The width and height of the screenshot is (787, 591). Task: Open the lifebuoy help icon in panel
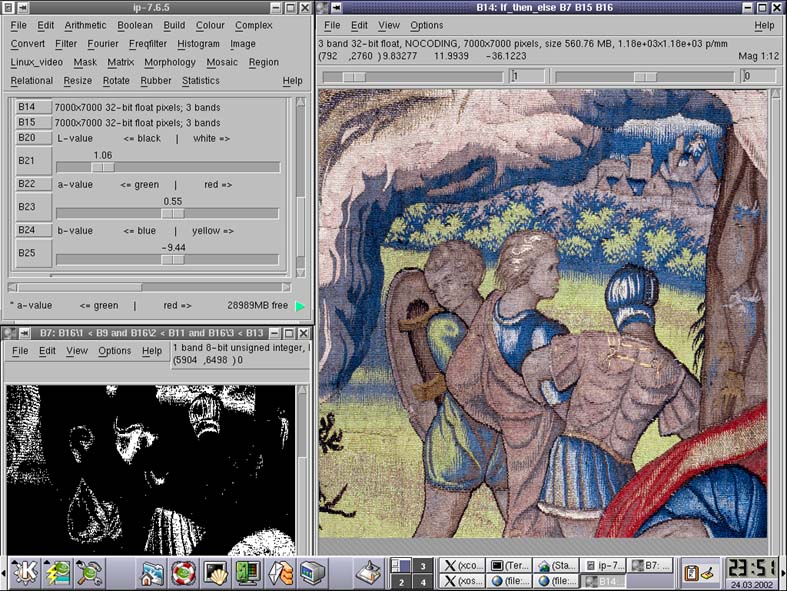(183, 573)
